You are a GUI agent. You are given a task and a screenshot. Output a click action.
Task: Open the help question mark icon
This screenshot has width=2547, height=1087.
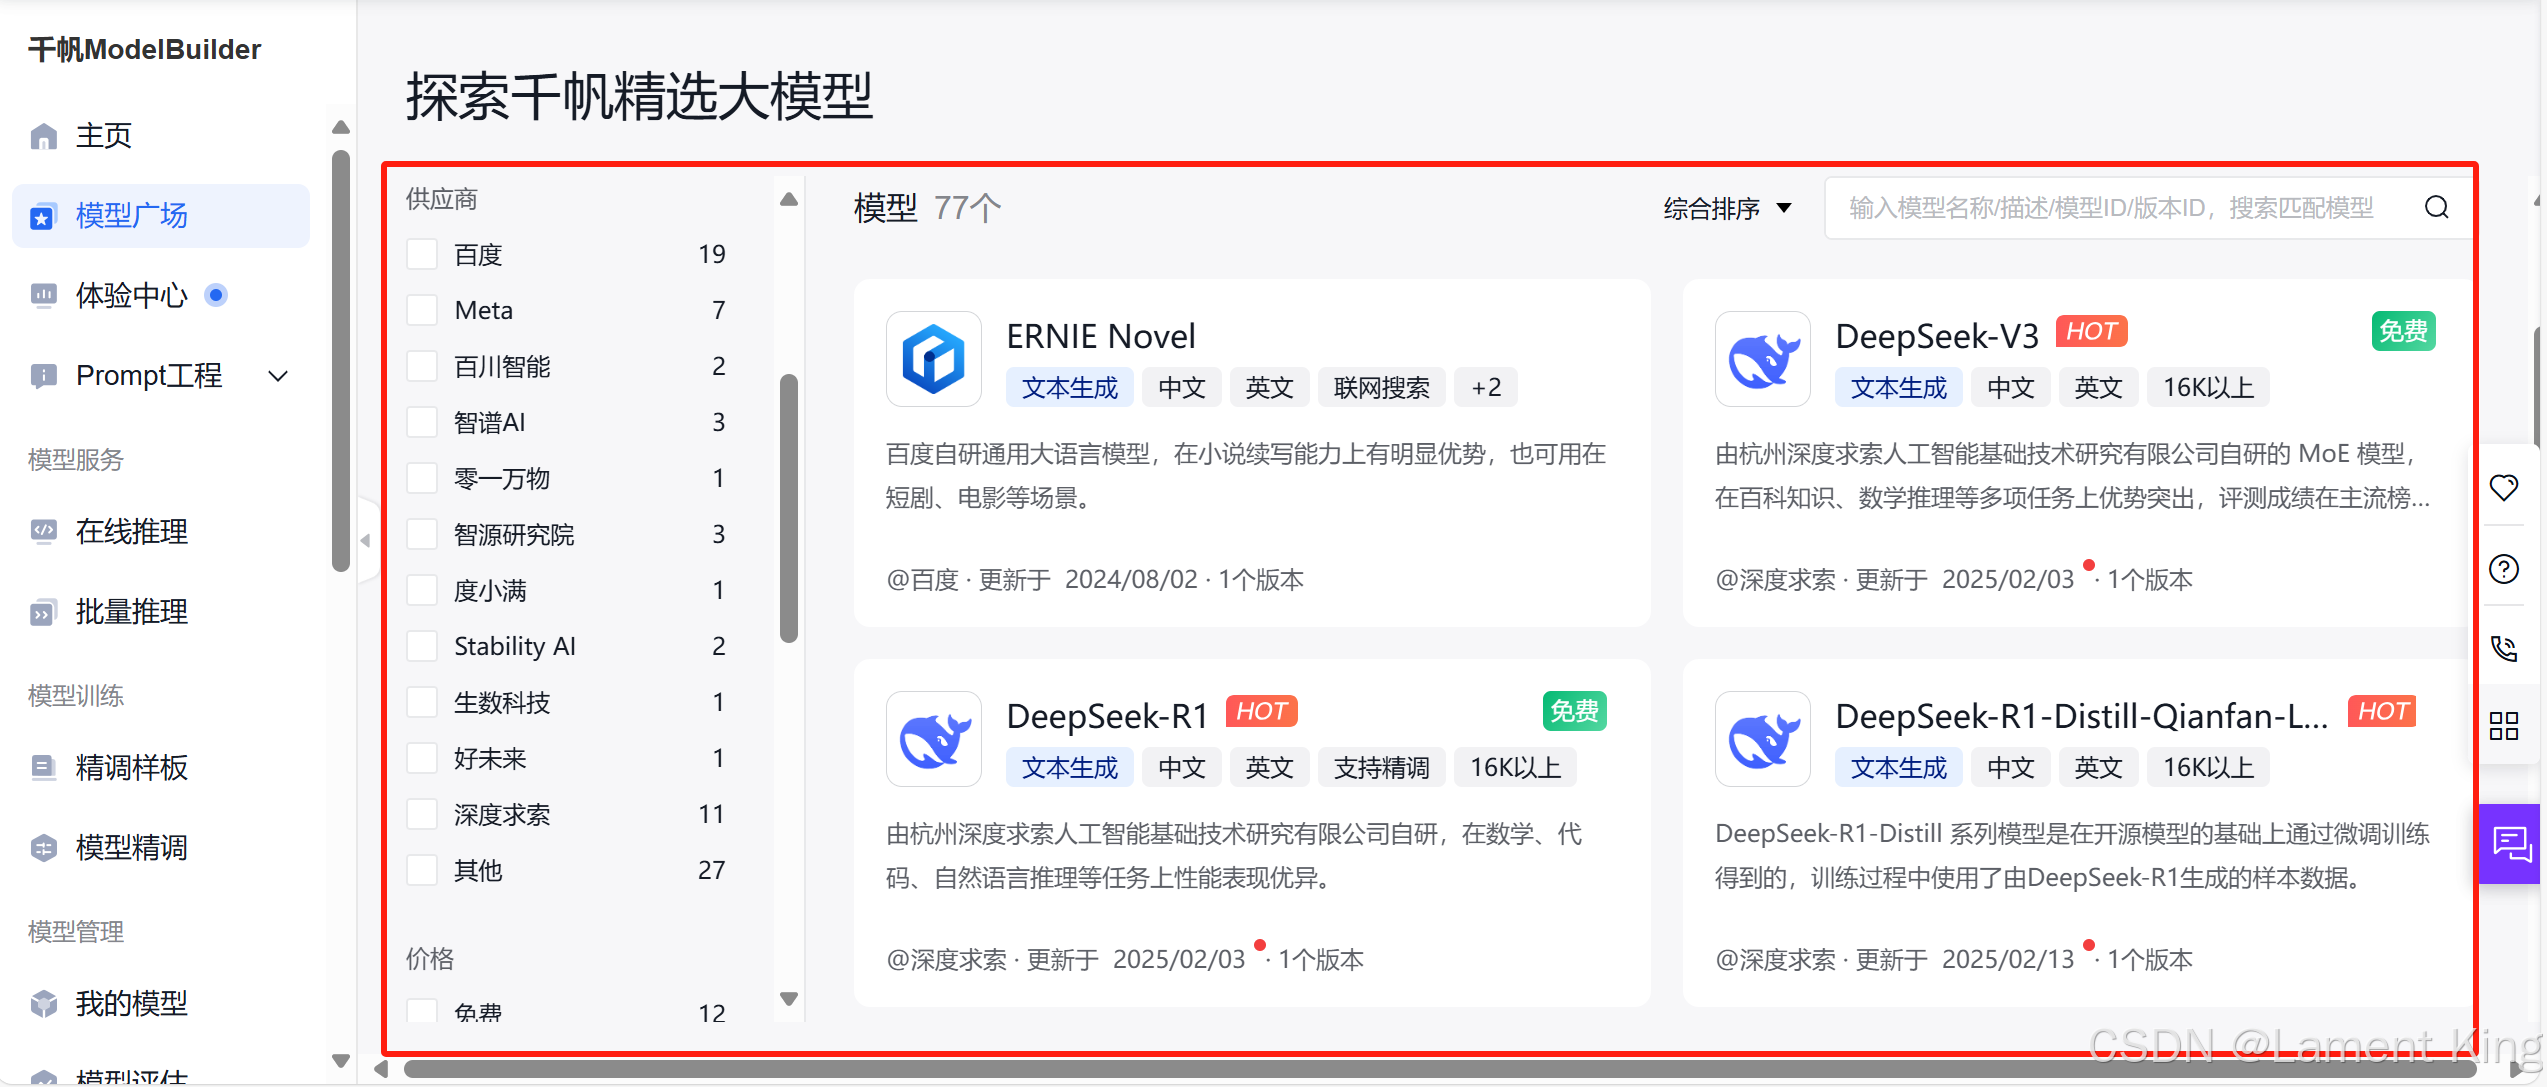pos(2503,569)
